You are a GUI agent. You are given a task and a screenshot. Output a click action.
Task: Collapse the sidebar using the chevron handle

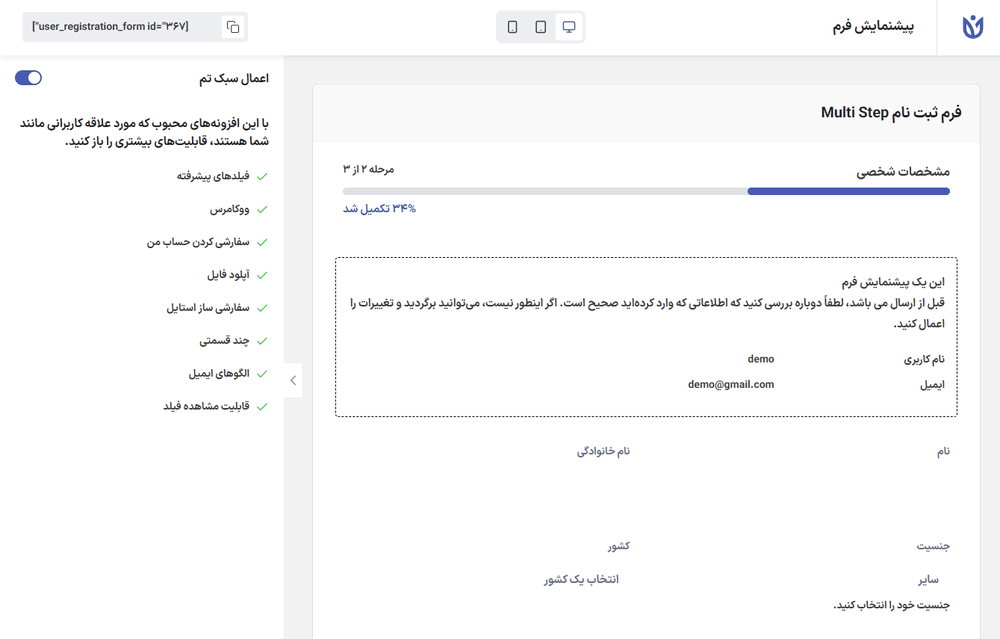tap(292, 380)
